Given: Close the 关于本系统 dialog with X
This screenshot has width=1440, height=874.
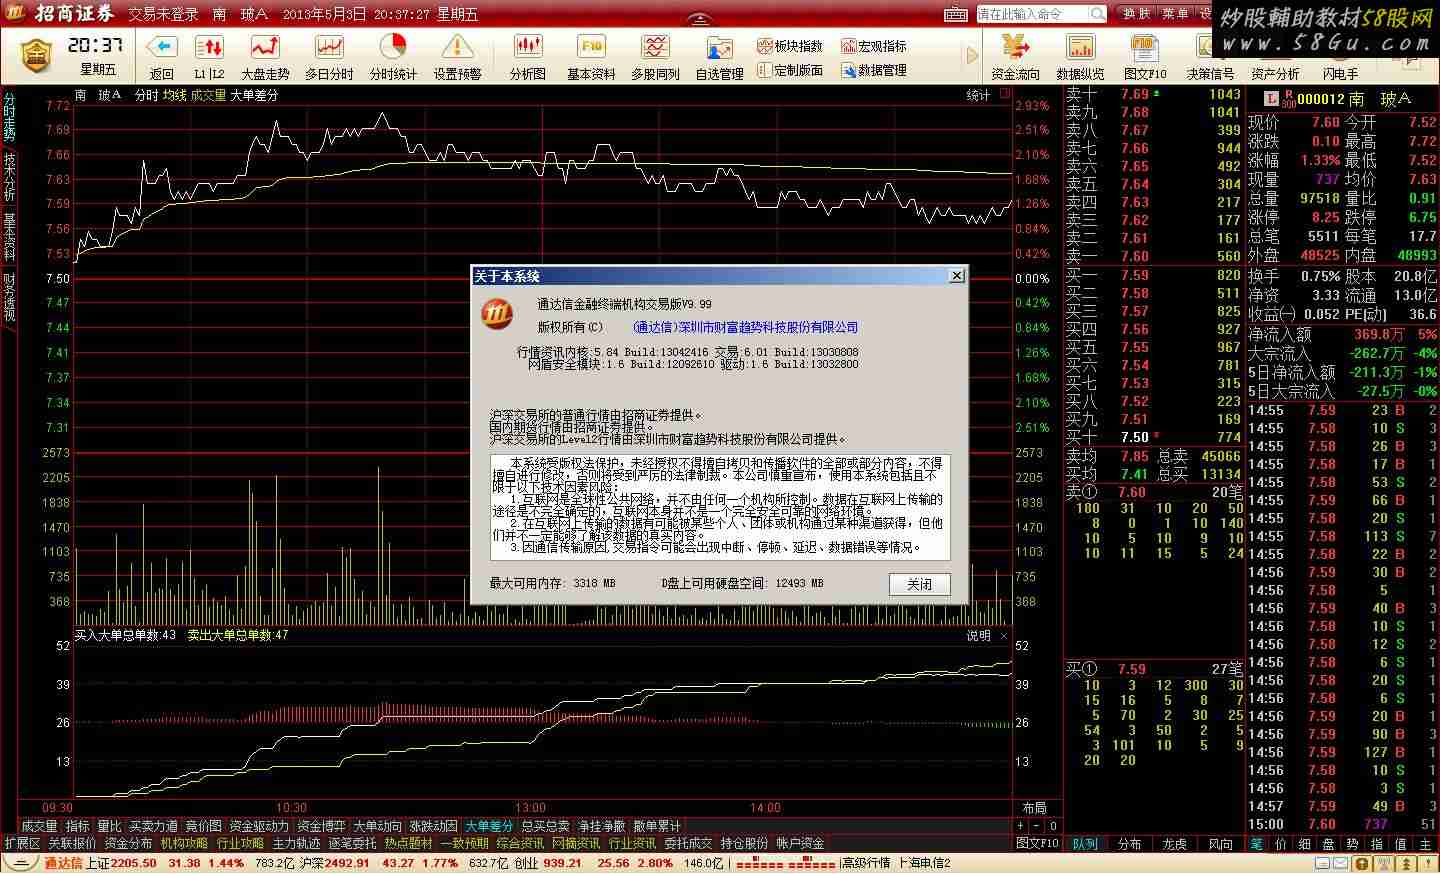Looking at the screenshot, I should pos(956,276).
